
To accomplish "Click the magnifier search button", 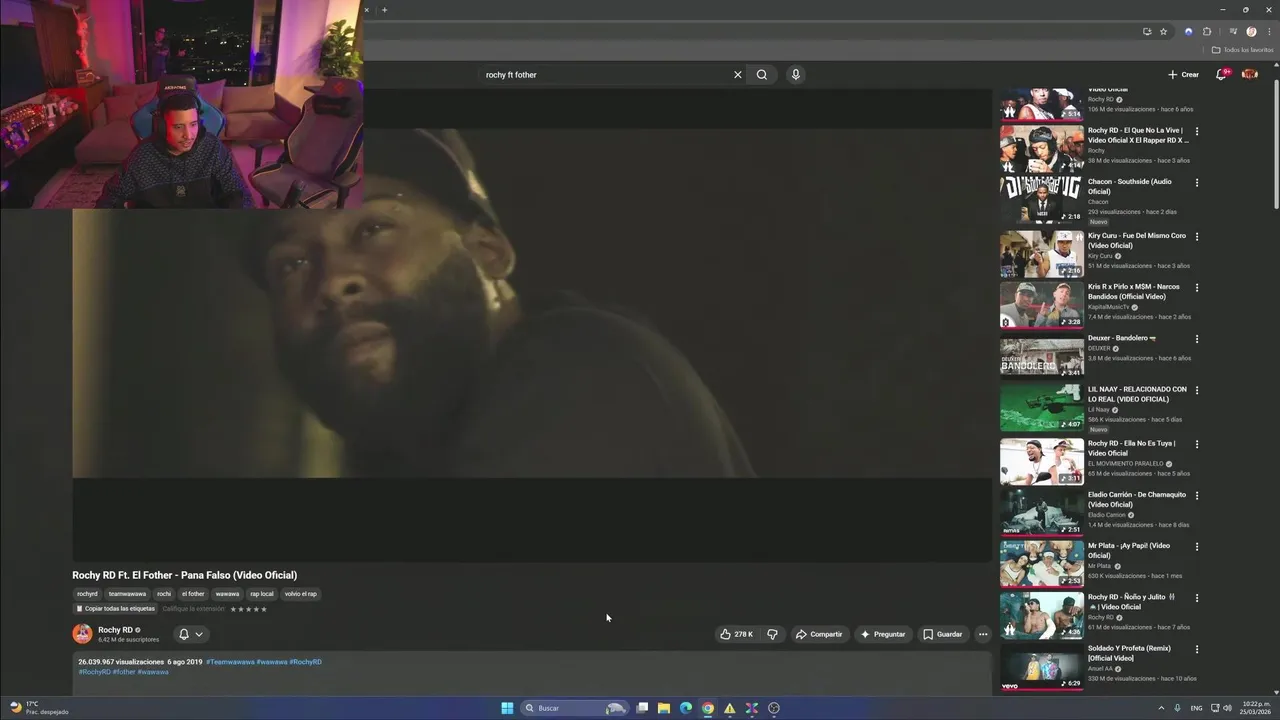I will (x=762, y=74).
